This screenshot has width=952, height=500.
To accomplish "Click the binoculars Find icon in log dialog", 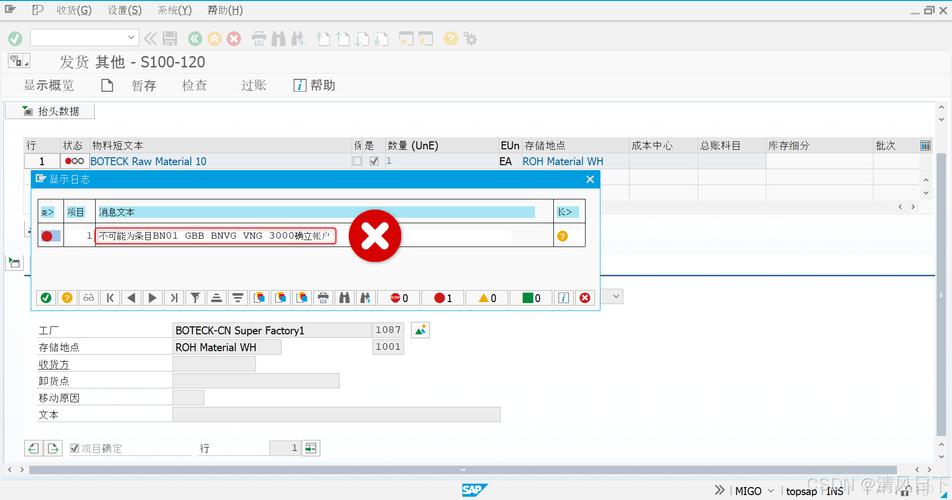I will tap(344, 298).
